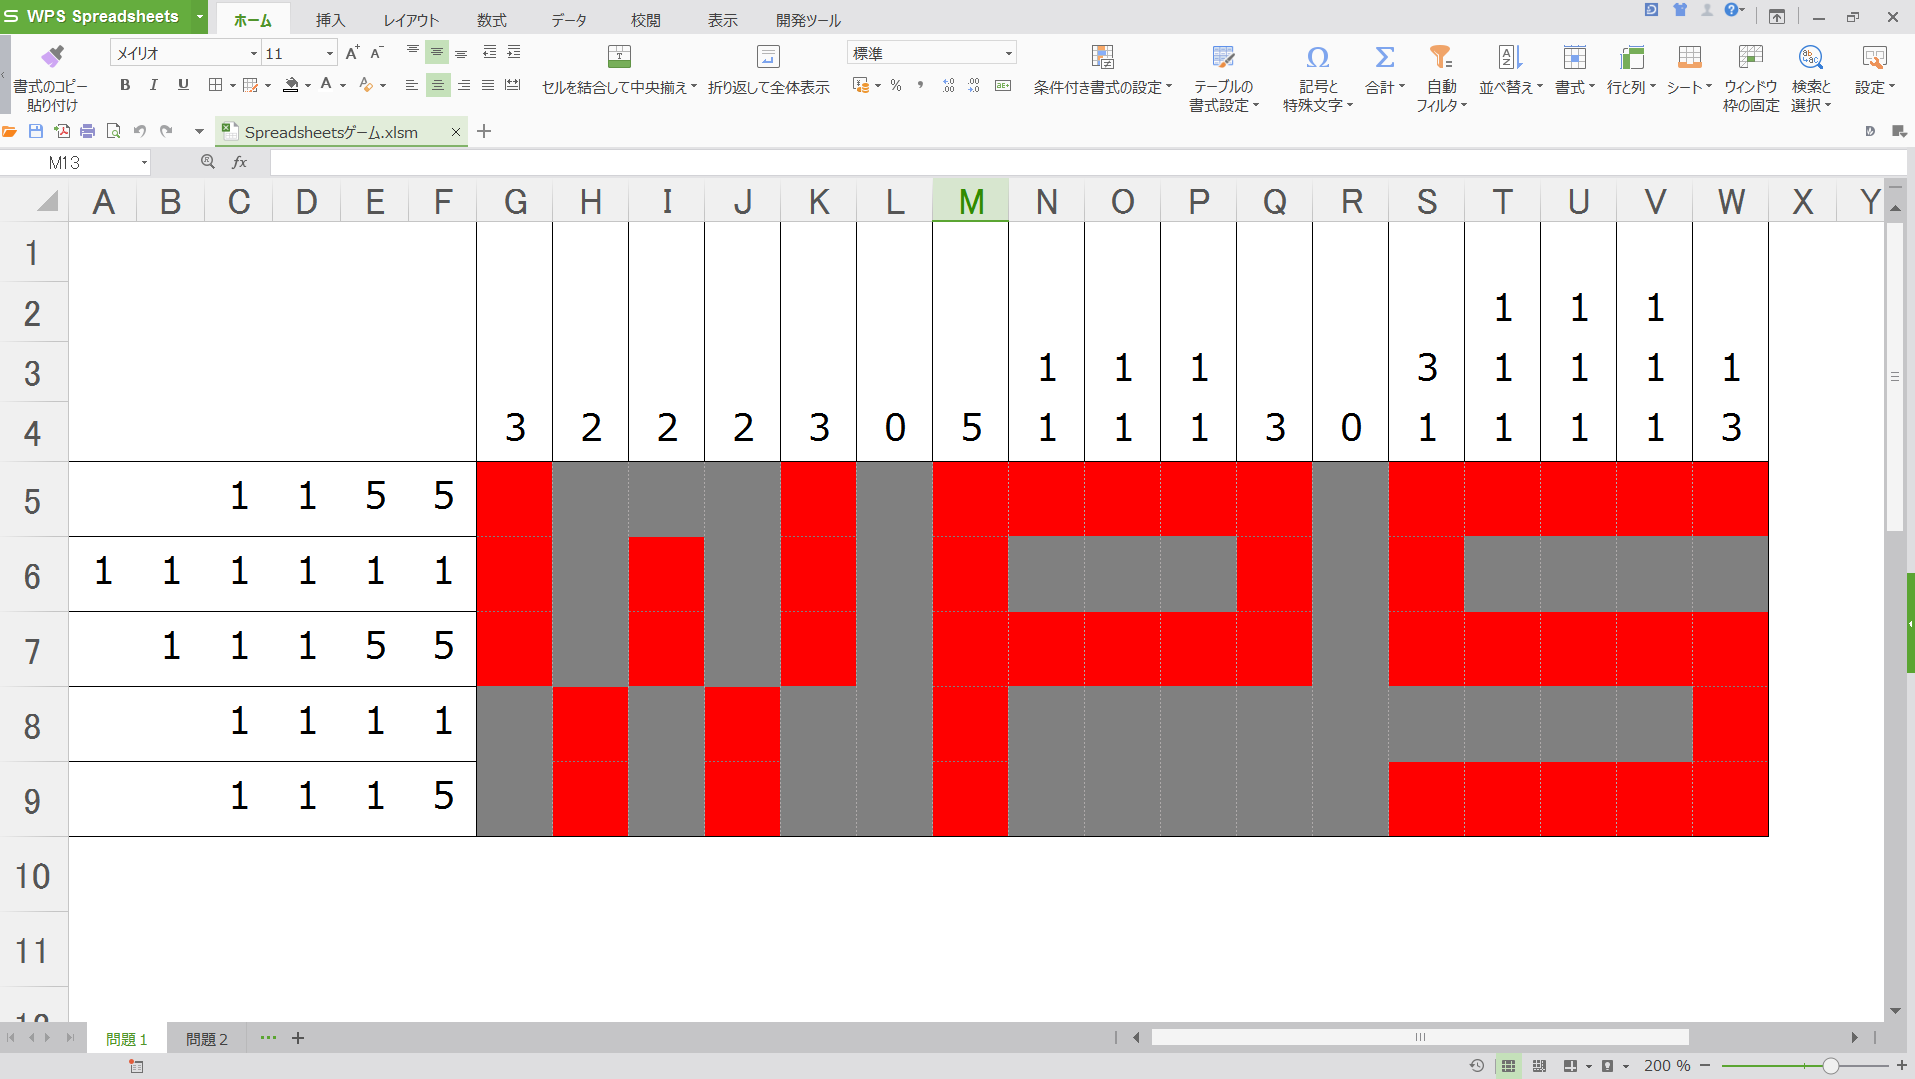Apply percent style
This screenshot has width=1915, height=1079.
tap(896, 86)
